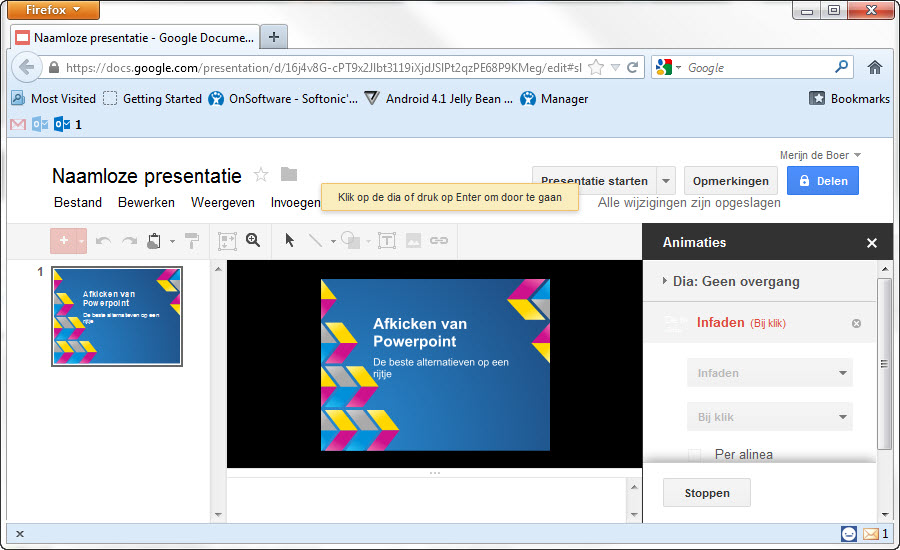Close the Animaties panel
Image resolution: width=900 pixels, height=550 pixels.
tap(872, 243)
